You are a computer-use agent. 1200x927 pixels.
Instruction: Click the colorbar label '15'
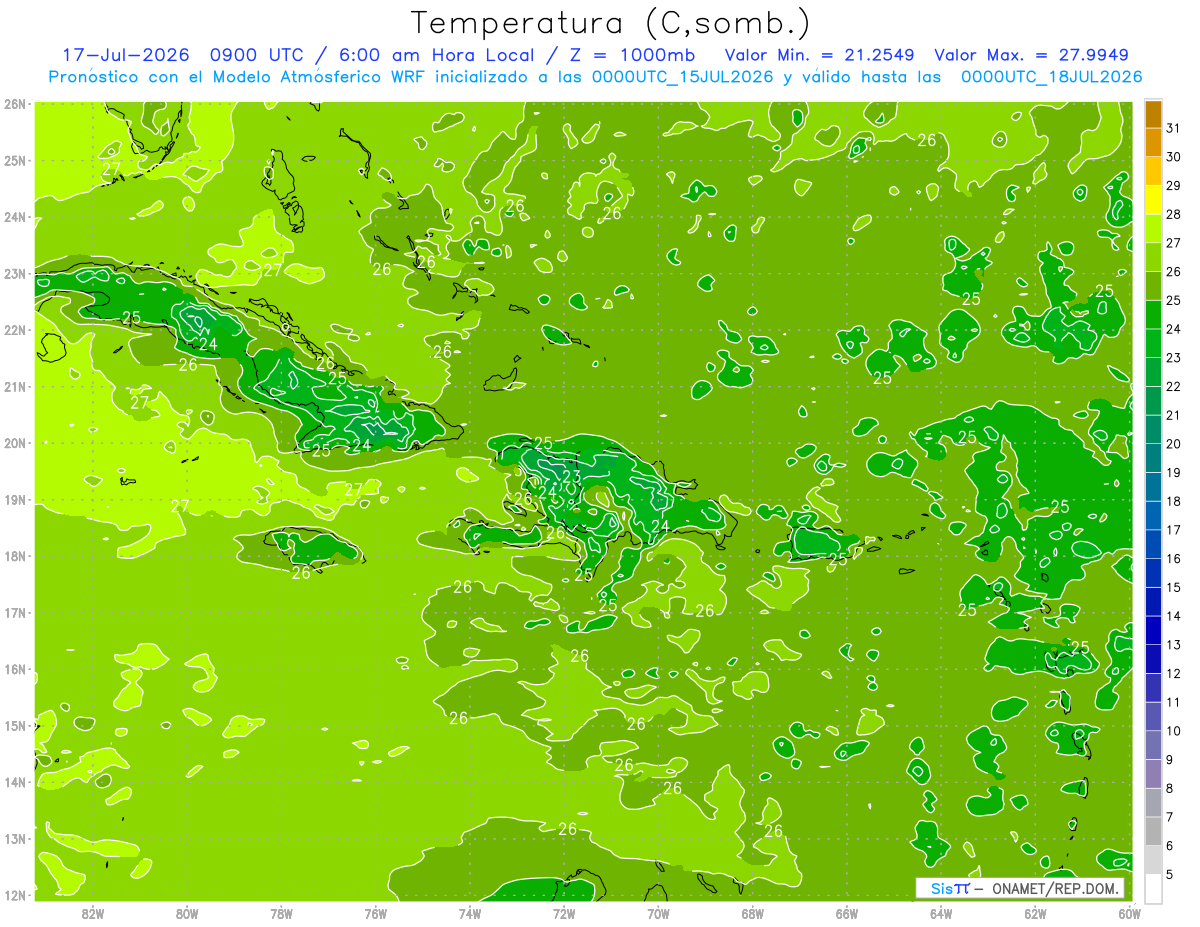[x=1174, y=587]
